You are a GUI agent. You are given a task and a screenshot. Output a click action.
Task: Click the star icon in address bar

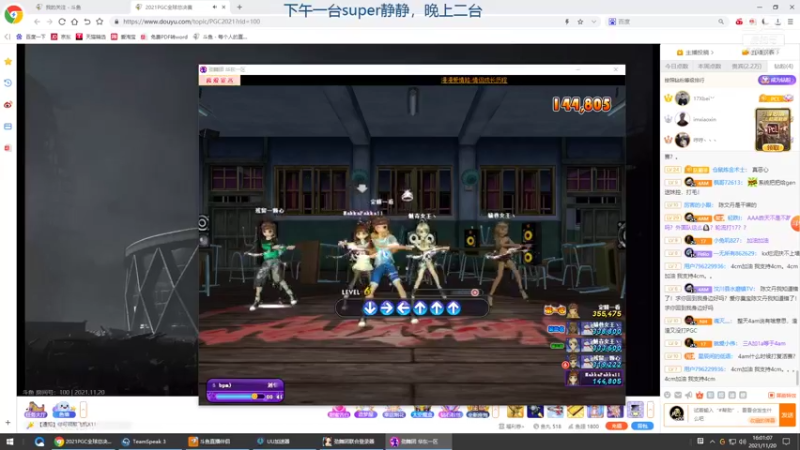[x=580, y=21]
